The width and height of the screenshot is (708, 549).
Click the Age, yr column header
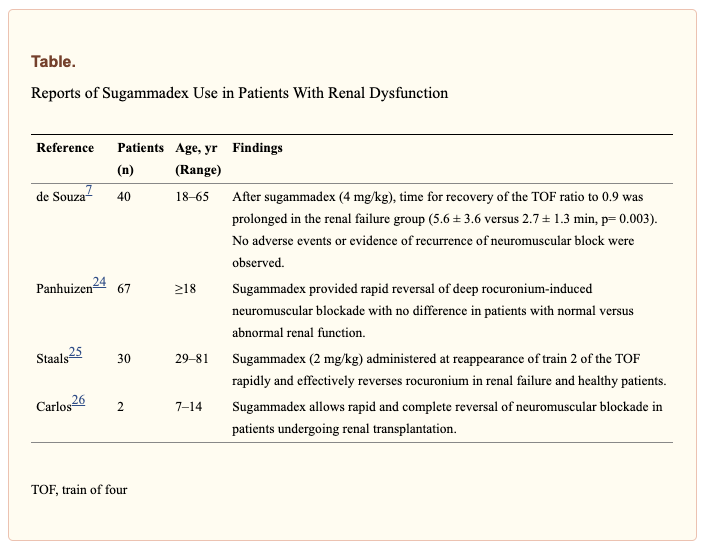click(196, 148)
